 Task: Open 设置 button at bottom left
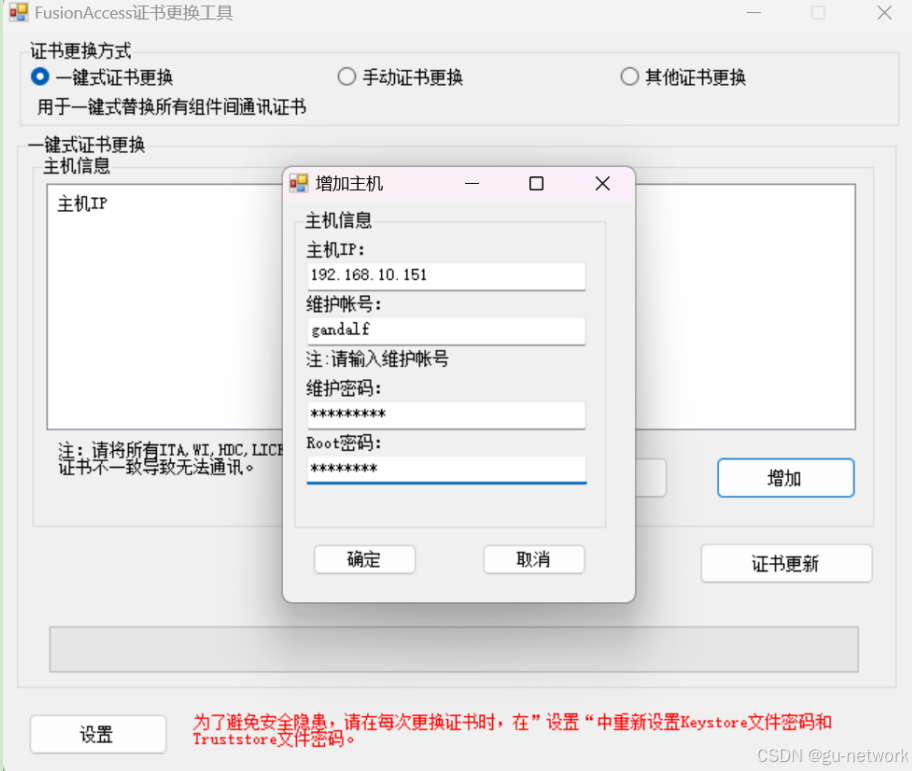pos(98,734)
